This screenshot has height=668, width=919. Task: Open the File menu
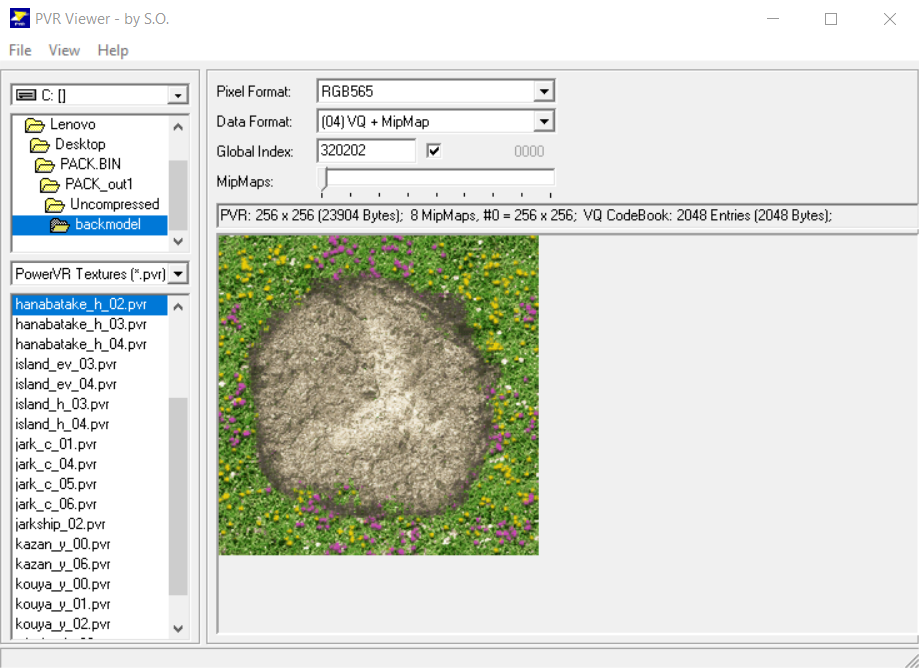[20, 50]
